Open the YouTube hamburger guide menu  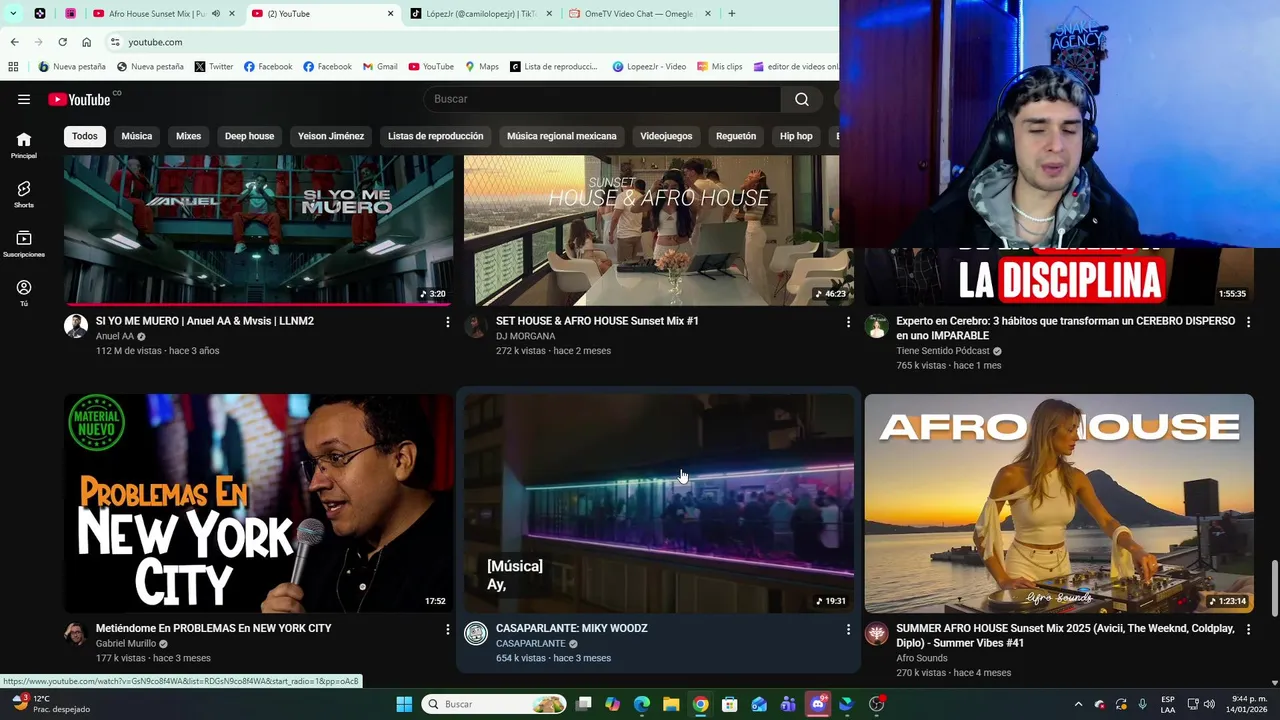(24, 99)
